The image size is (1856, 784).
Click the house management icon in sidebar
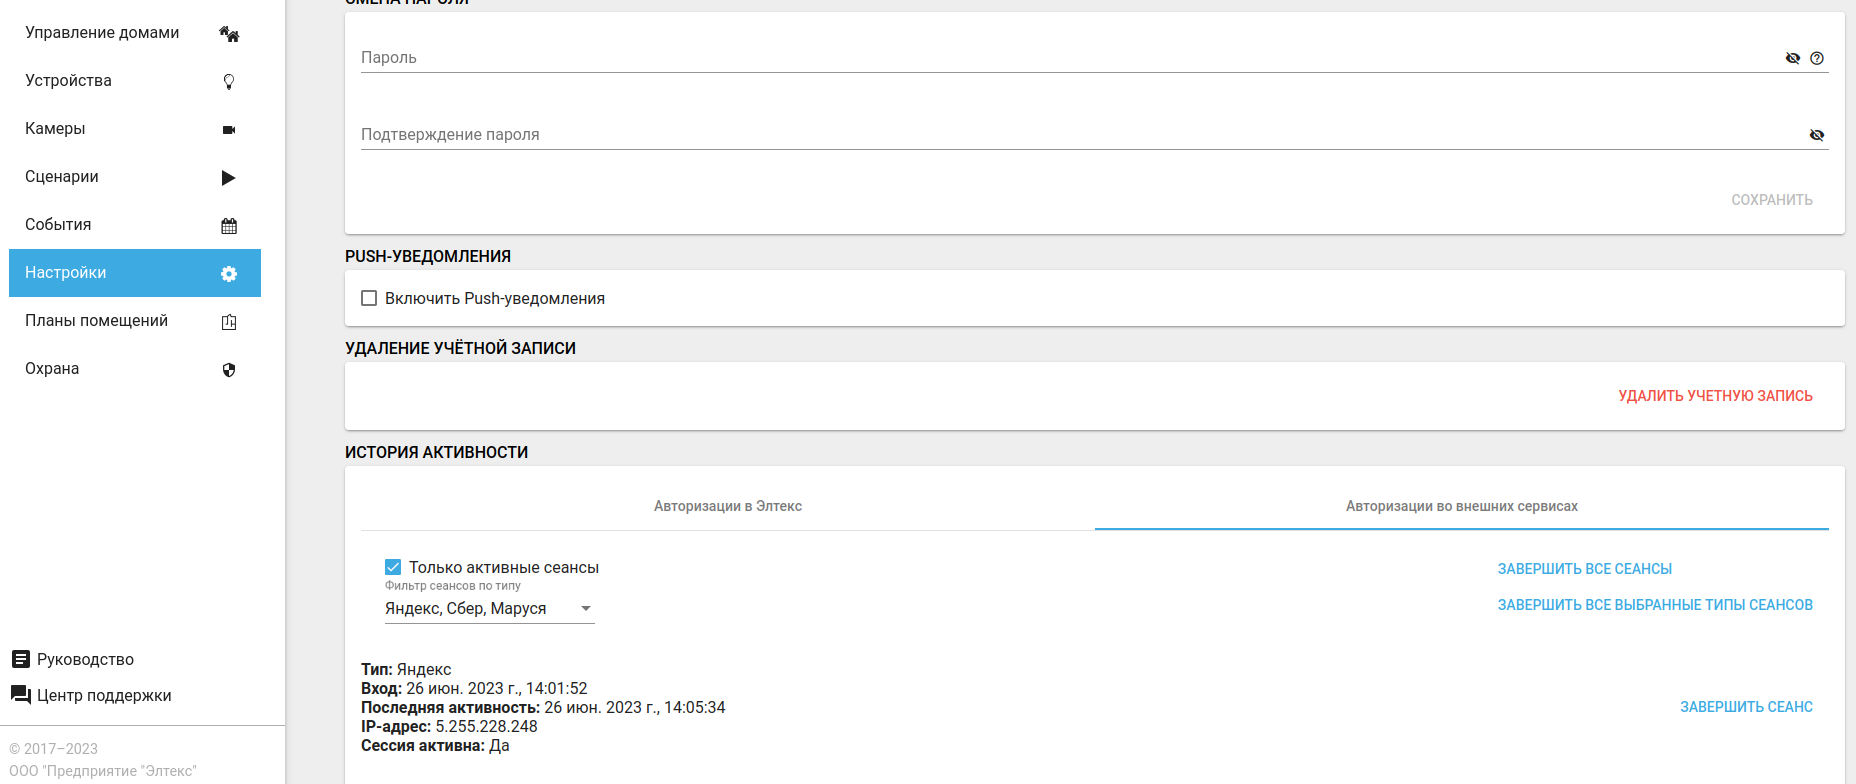229,34
